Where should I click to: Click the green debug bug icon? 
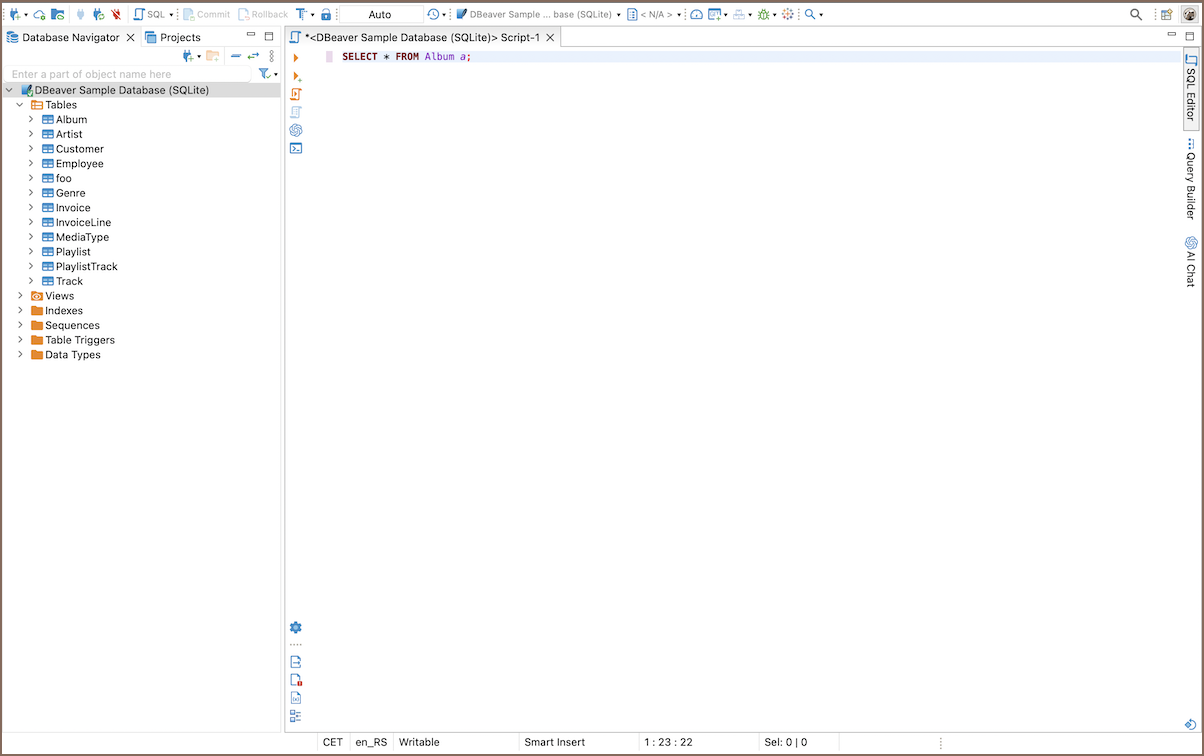[764, 15]
